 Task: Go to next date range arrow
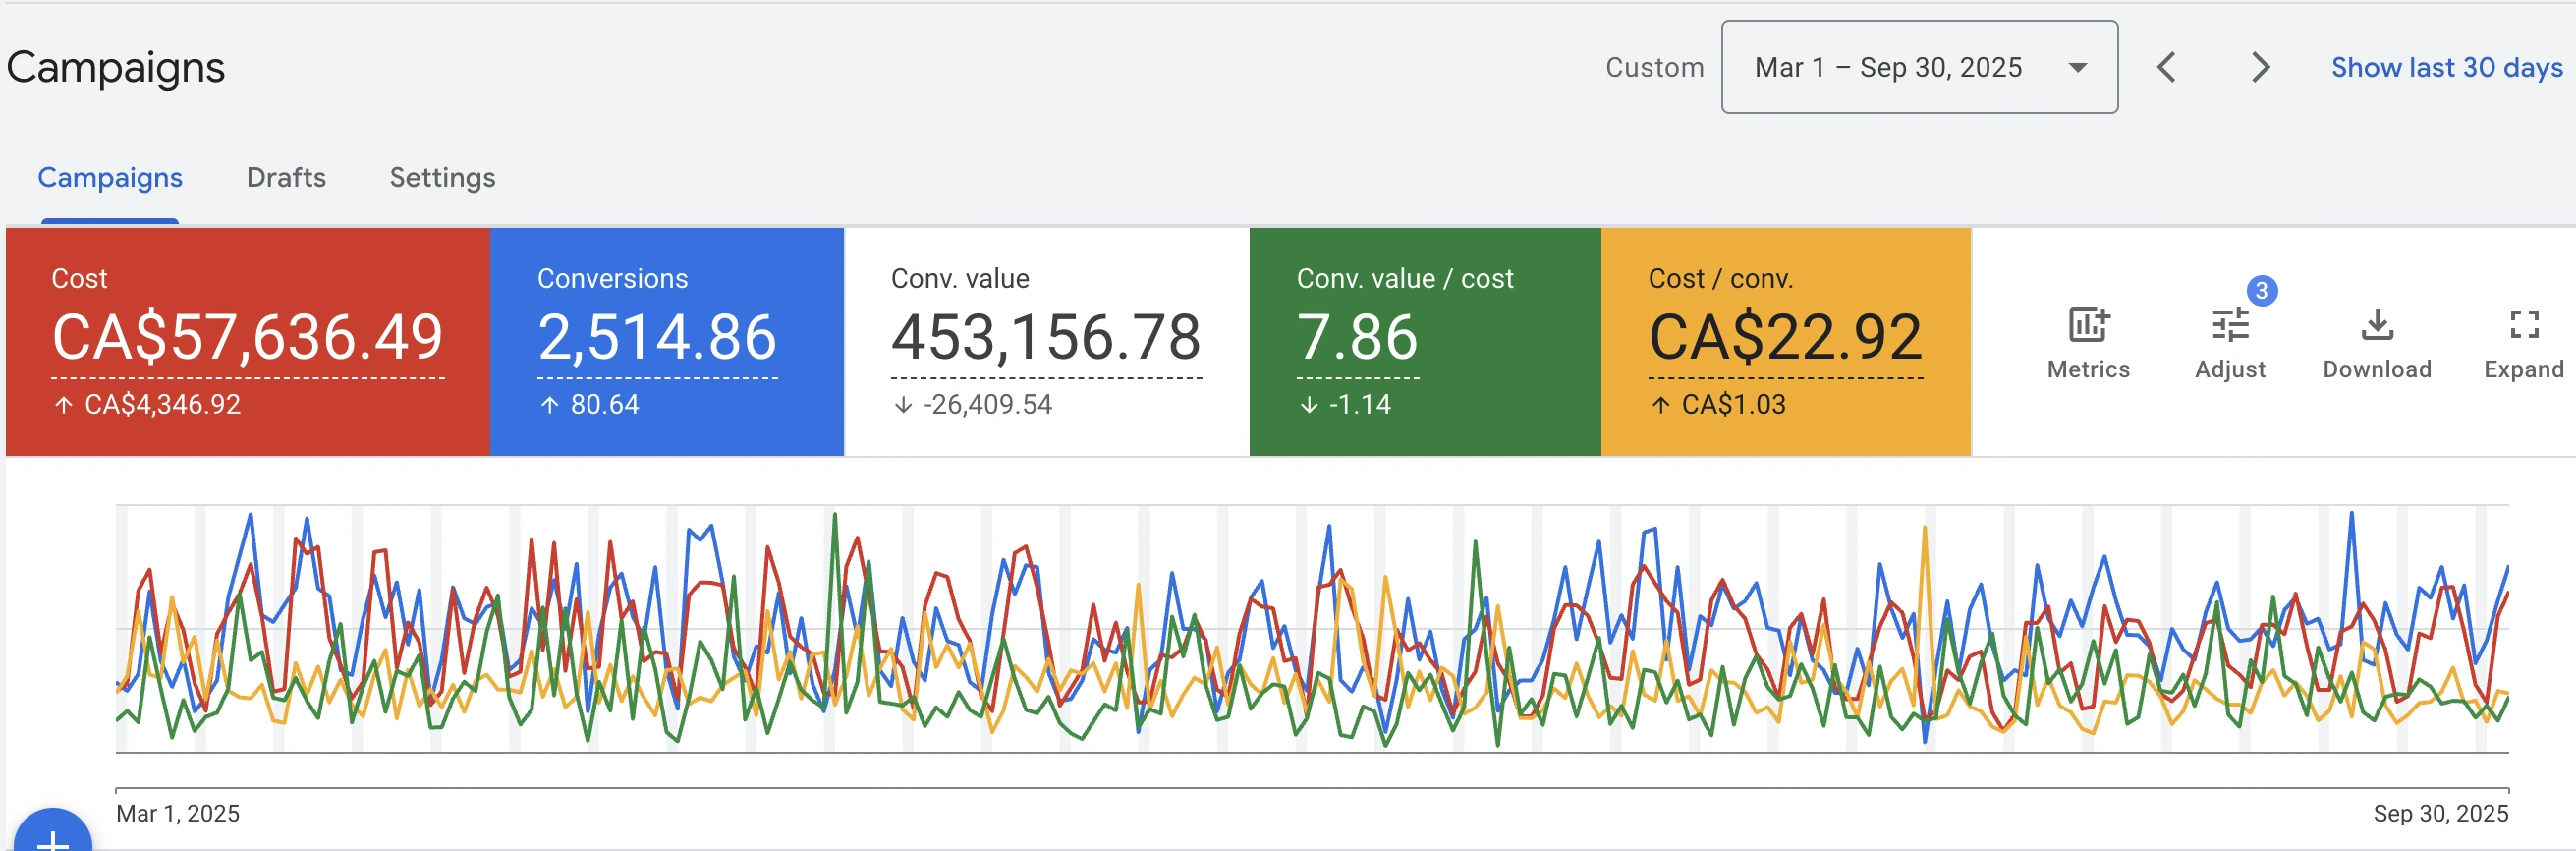click(x=2260, y=67)
